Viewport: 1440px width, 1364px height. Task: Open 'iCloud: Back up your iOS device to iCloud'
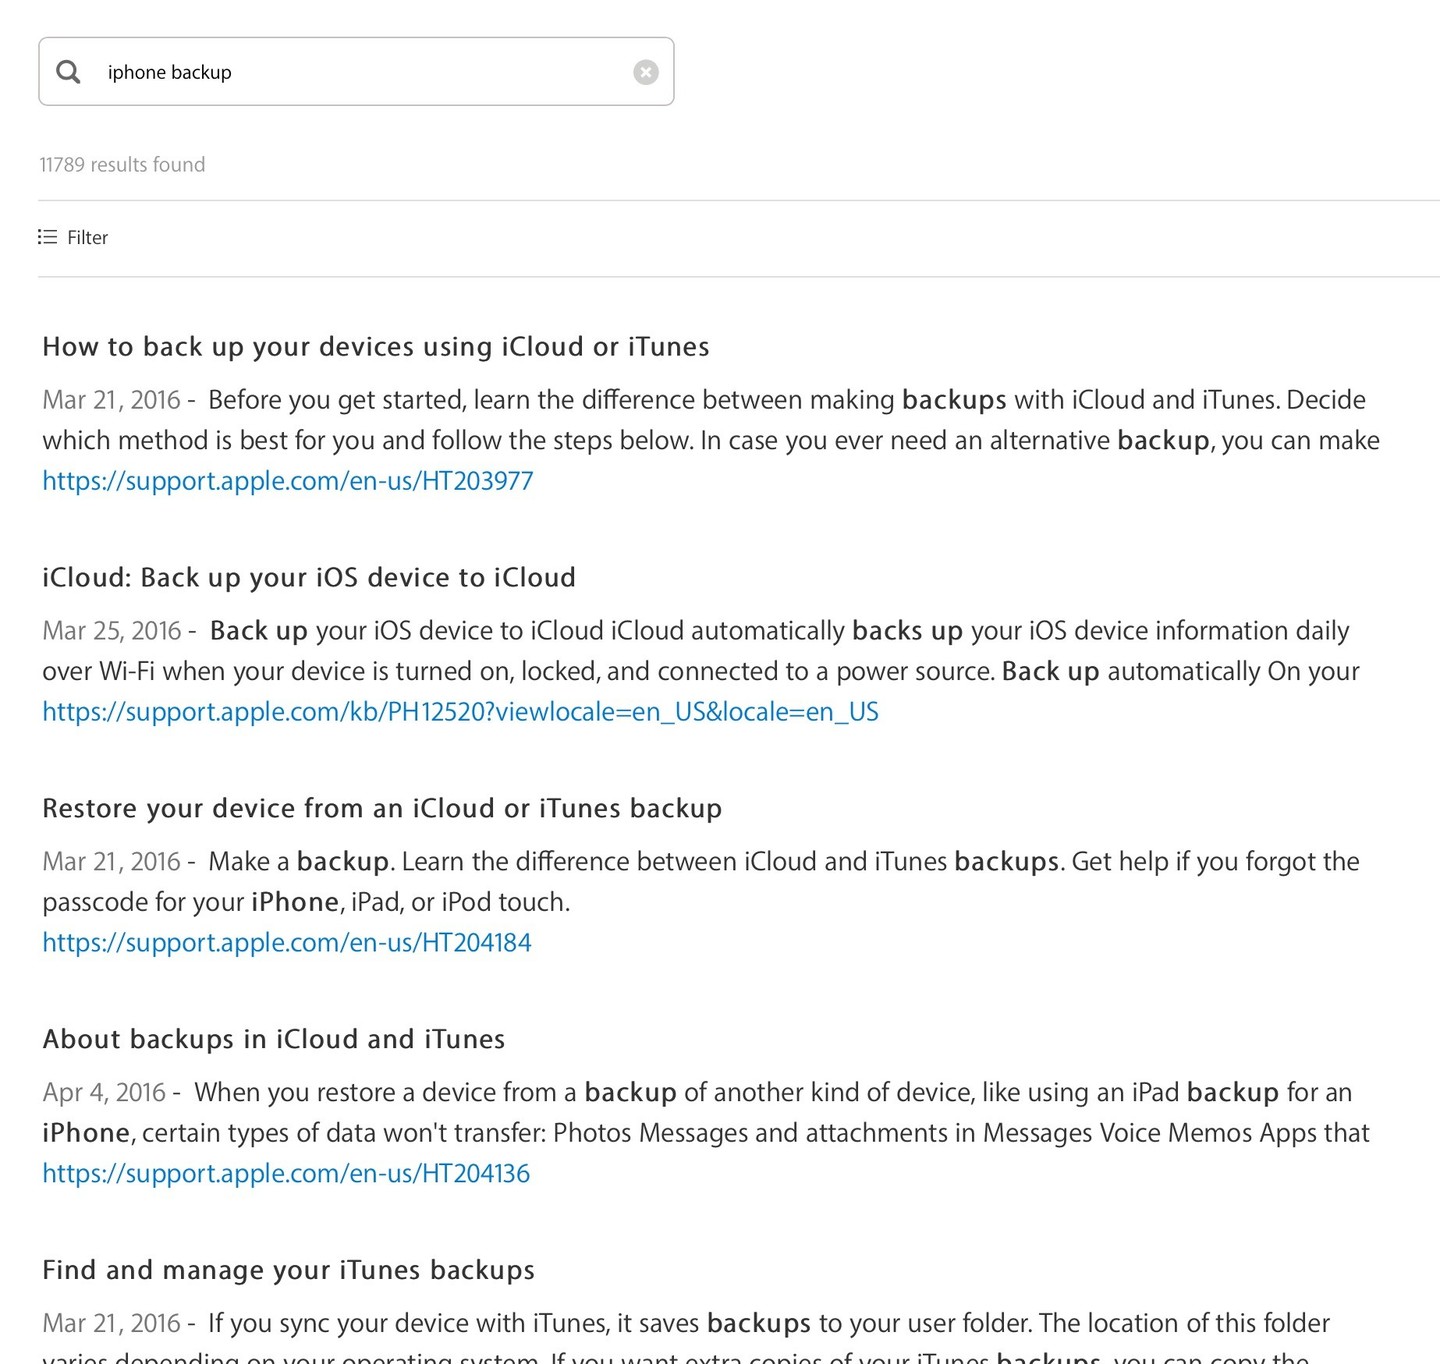click(x=309, y=577)
